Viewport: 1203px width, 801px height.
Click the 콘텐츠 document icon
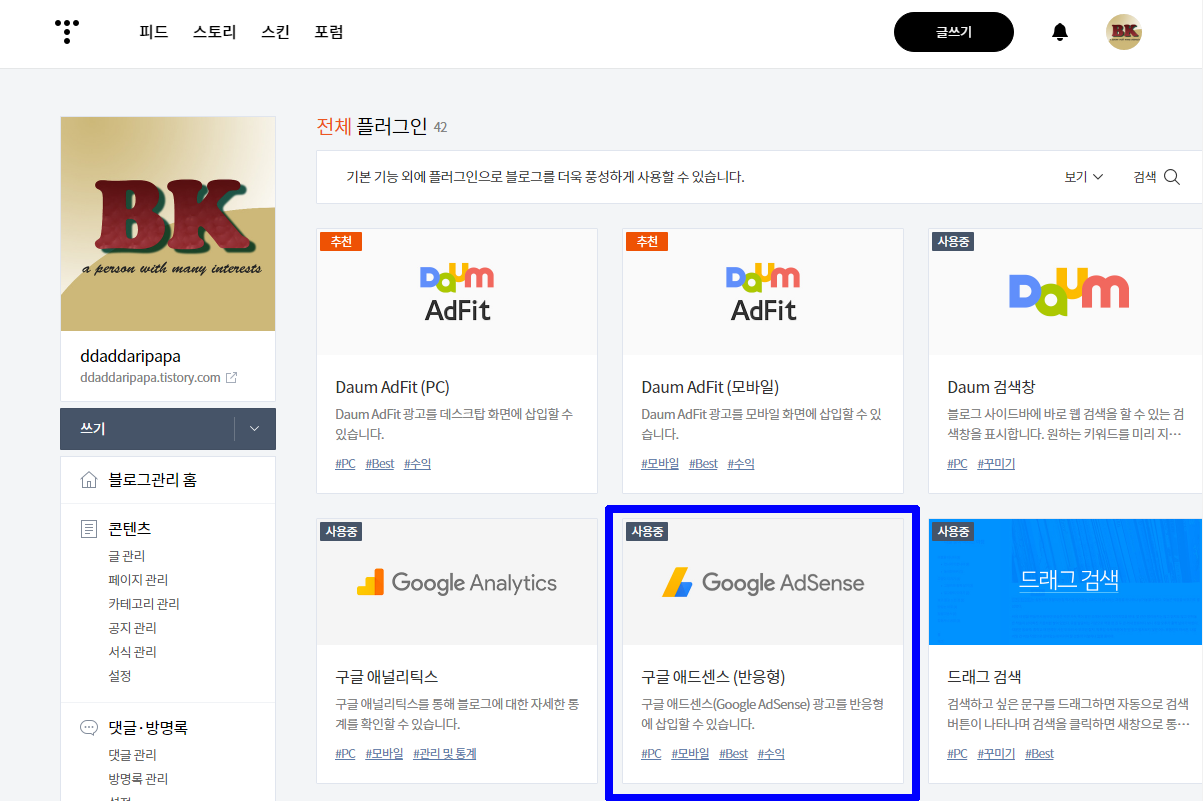tap(89, 528)
